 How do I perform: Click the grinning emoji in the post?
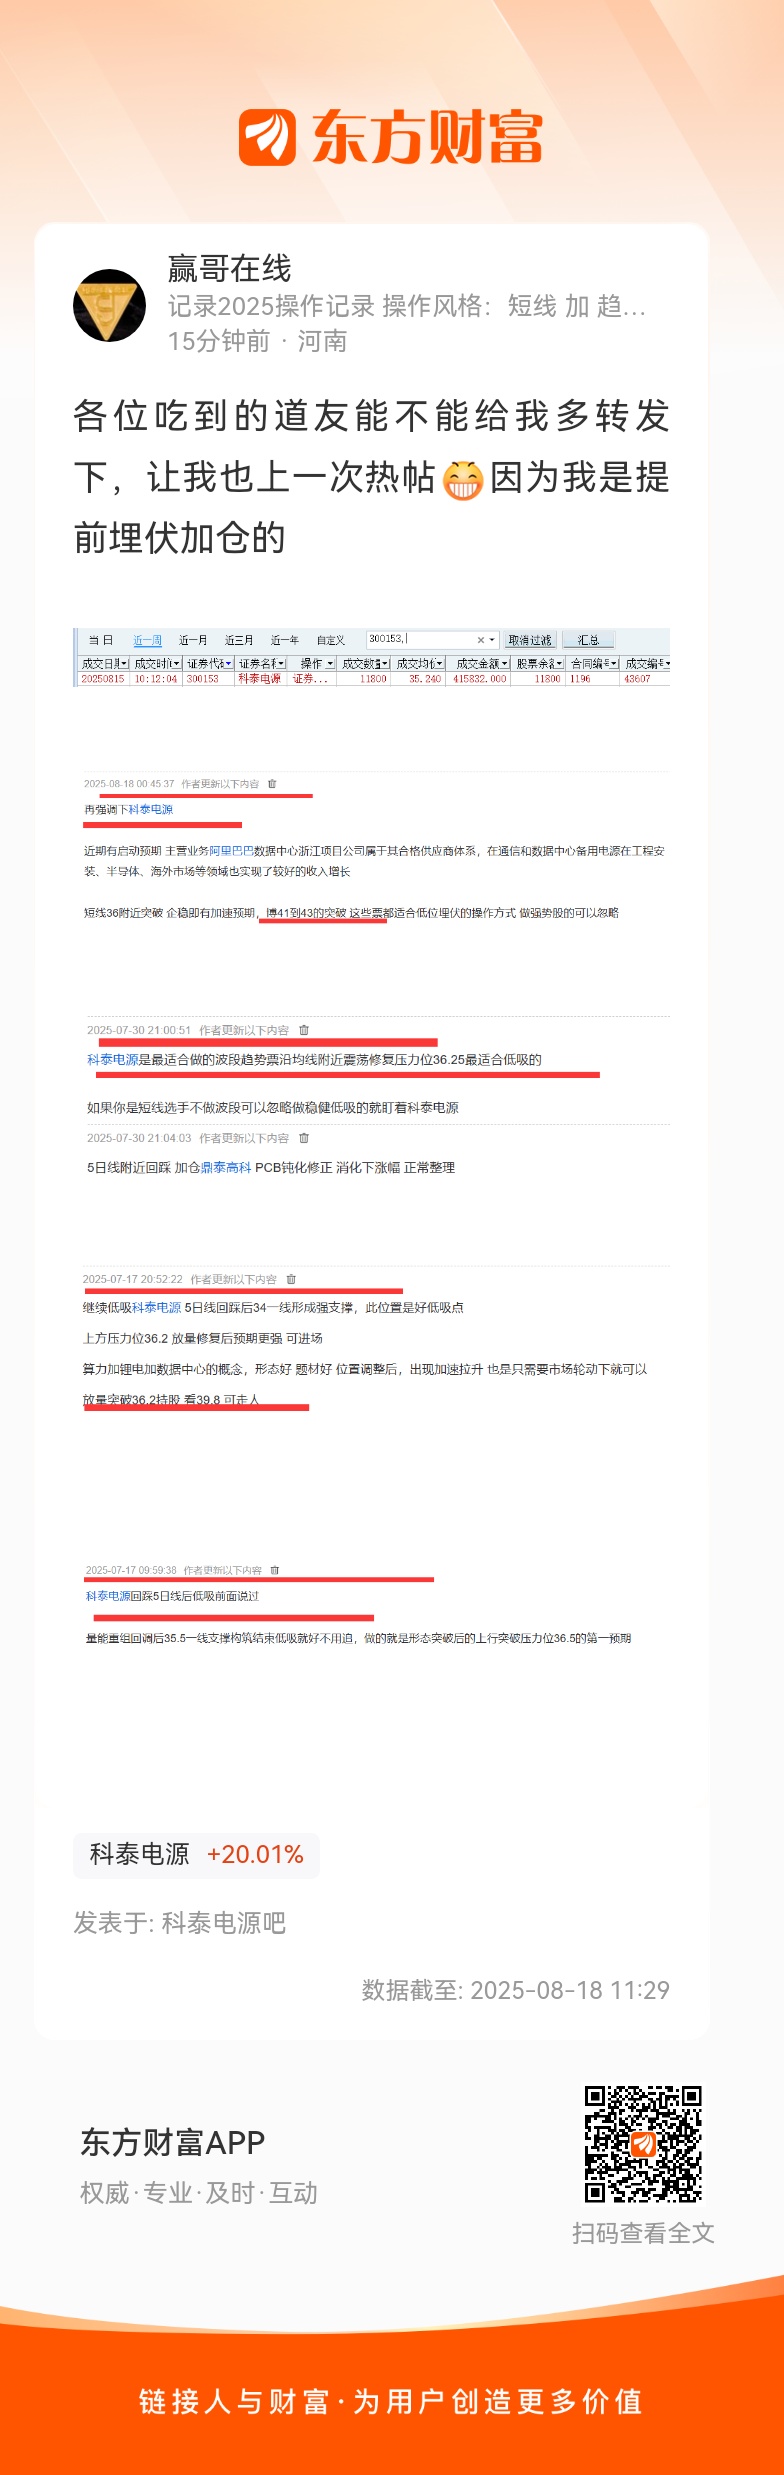[x=463, y=481]
